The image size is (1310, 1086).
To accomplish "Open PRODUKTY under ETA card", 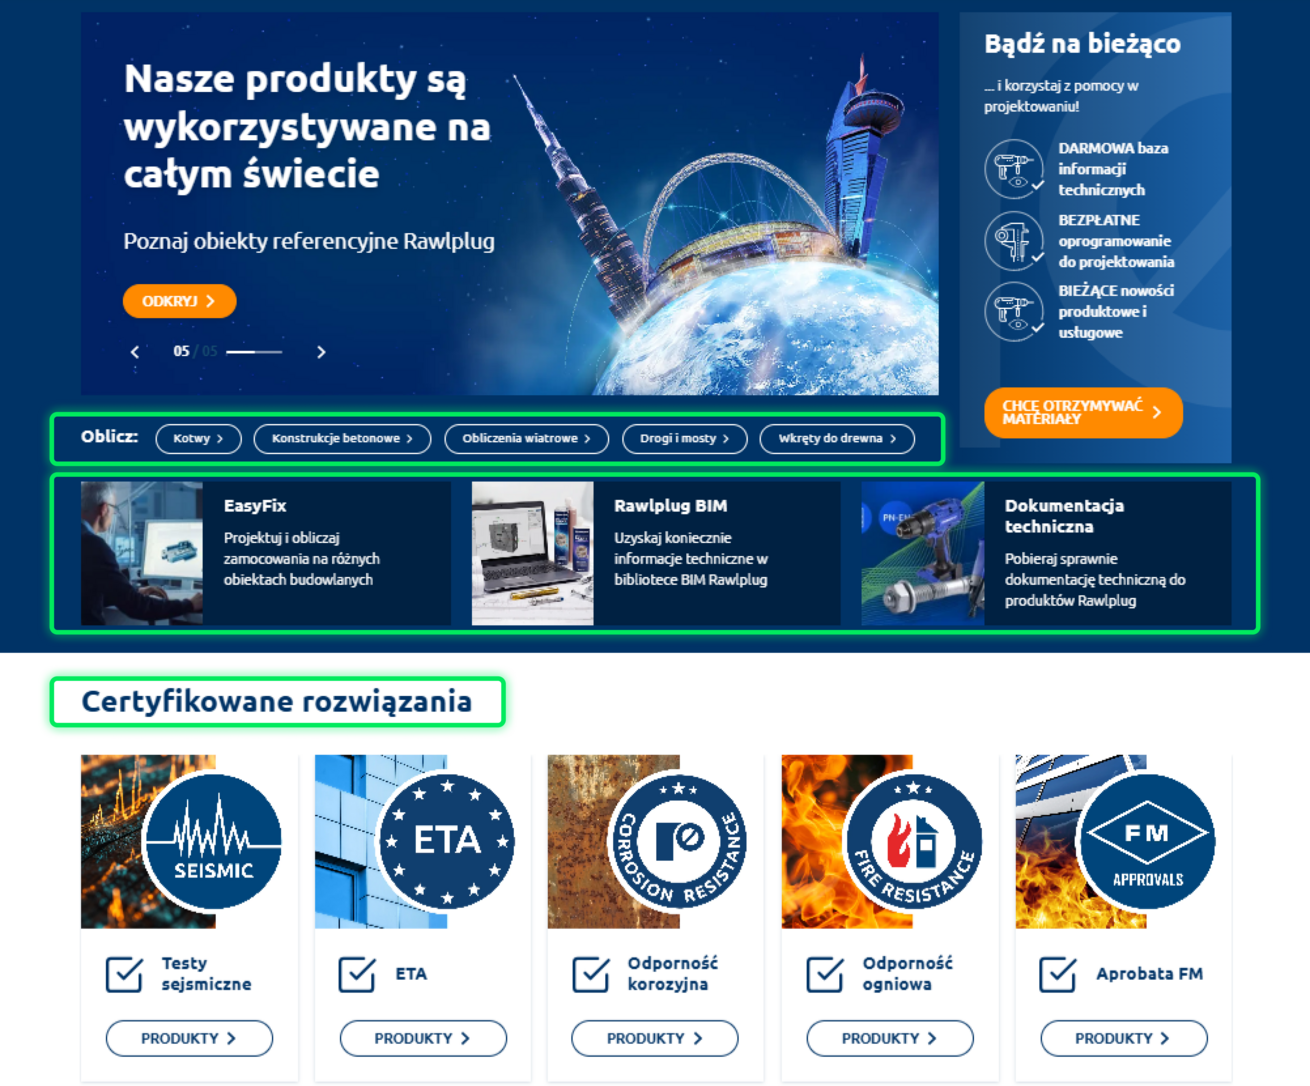I will coord(423,1038).
